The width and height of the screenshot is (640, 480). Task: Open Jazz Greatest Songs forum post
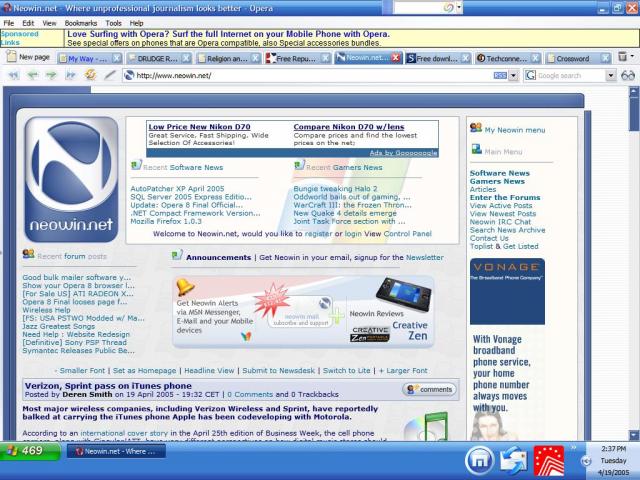(58, 327)
